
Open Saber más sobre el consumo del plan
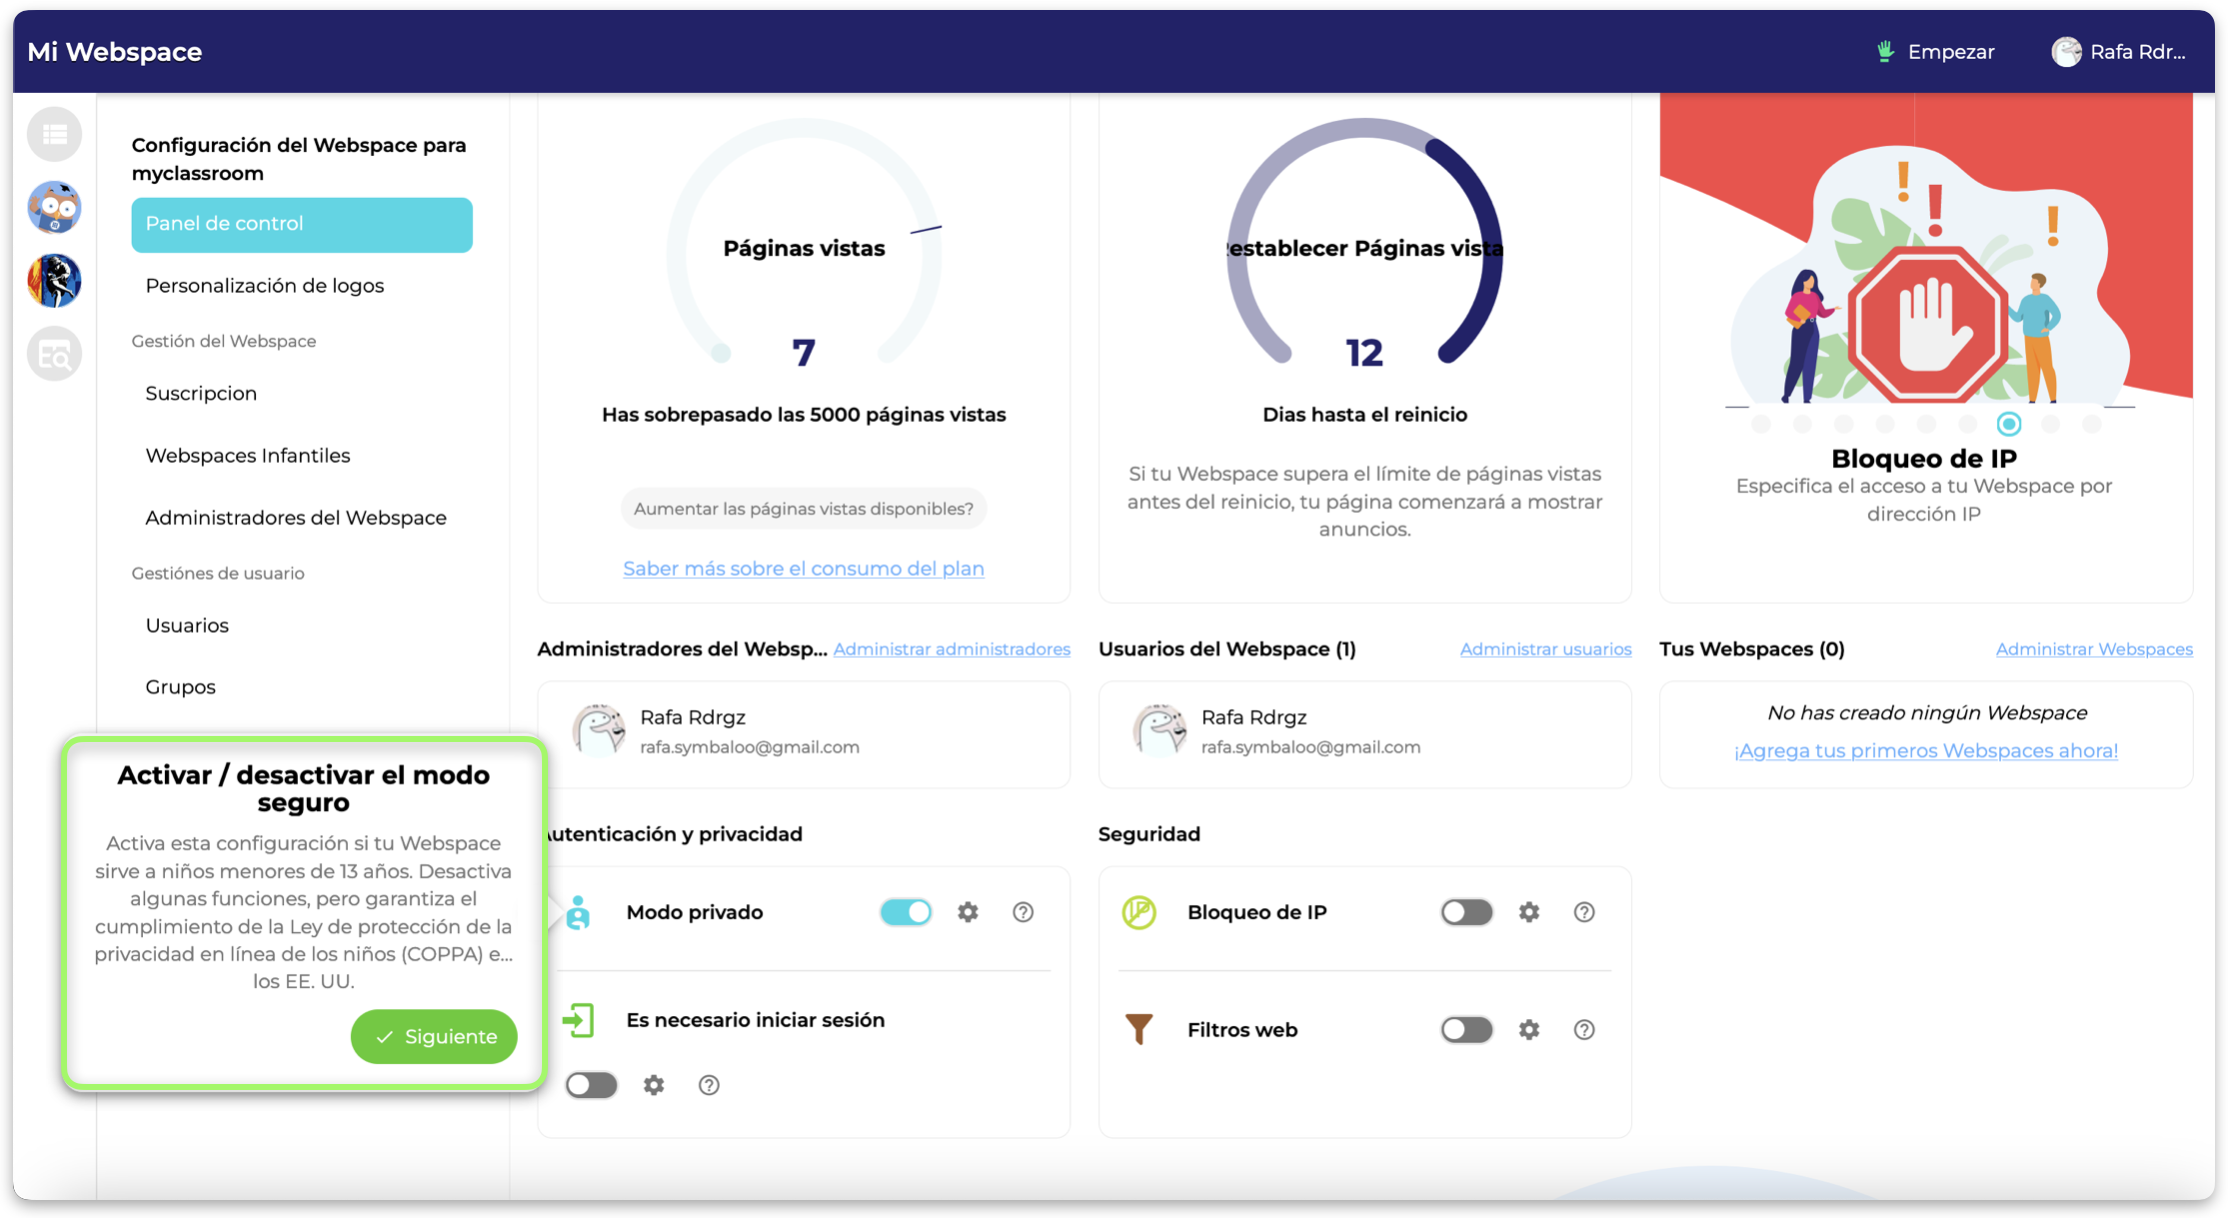803,569
